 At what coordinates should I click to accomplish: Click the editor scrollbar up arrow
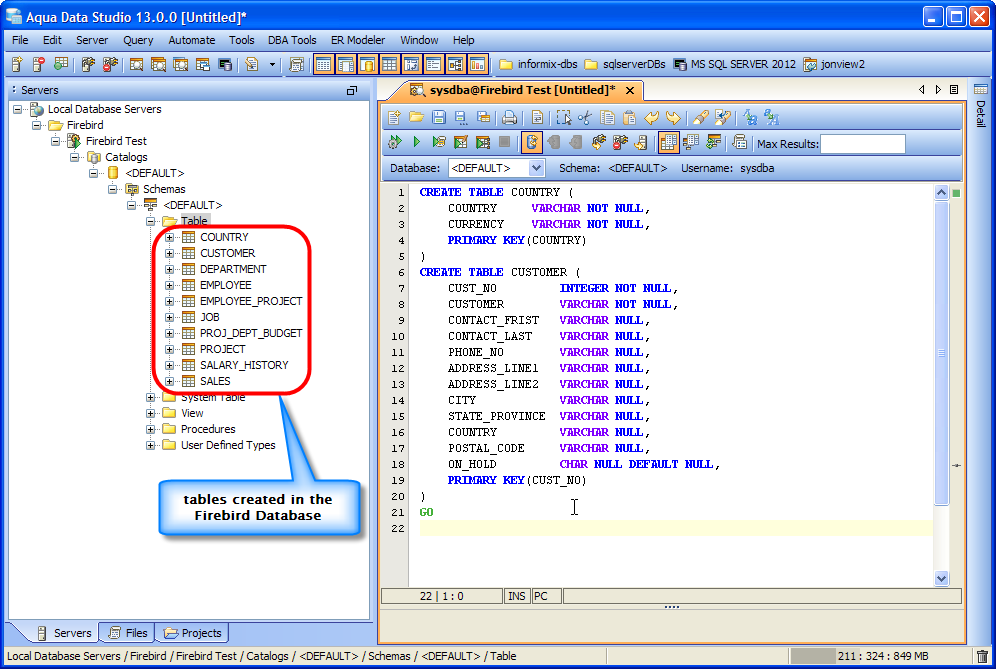coord(941,193)
